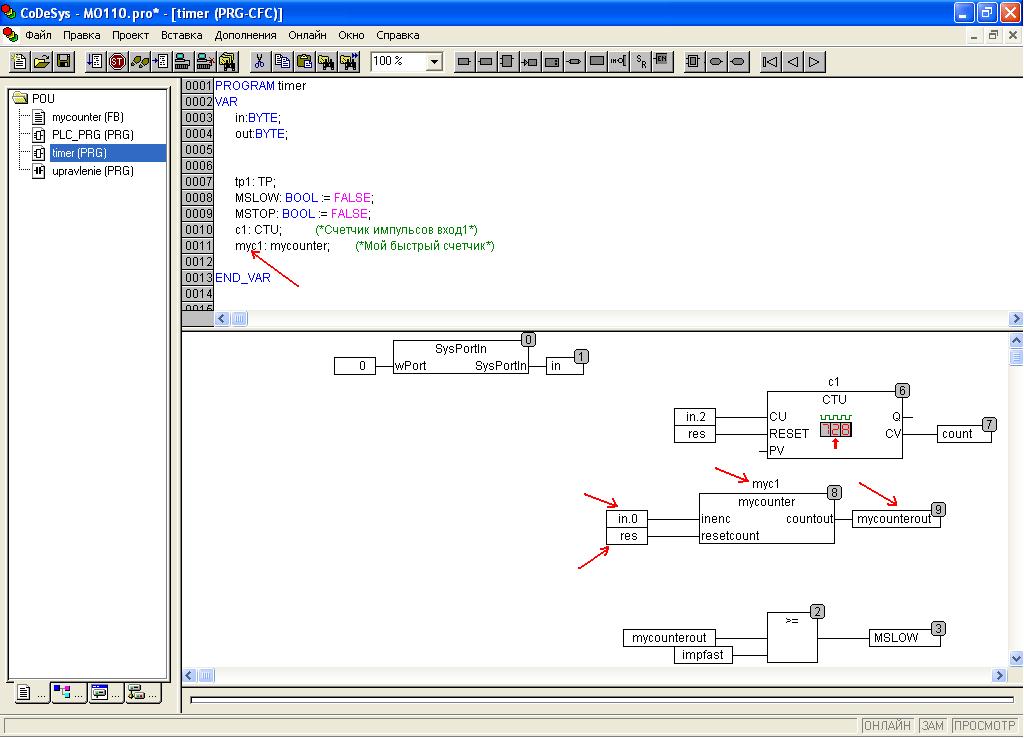Select upravlenie (PRG) in the tree
This screenshot has height=738, width=1024.
(92, 171)
